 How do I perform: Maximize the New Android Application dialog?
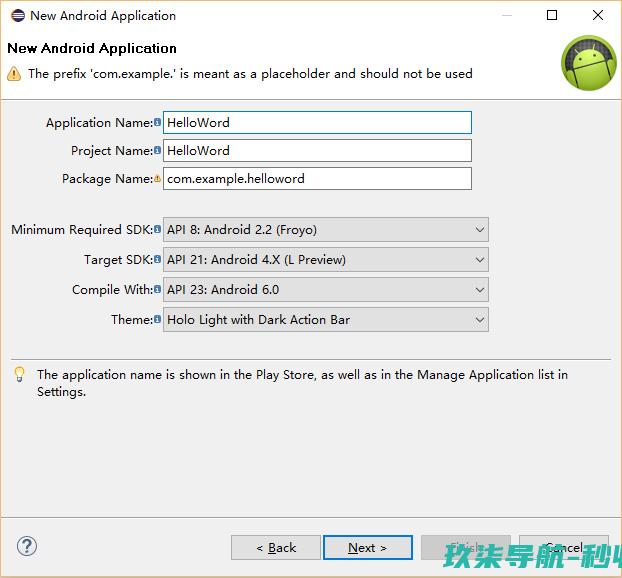tap(552, 15)
